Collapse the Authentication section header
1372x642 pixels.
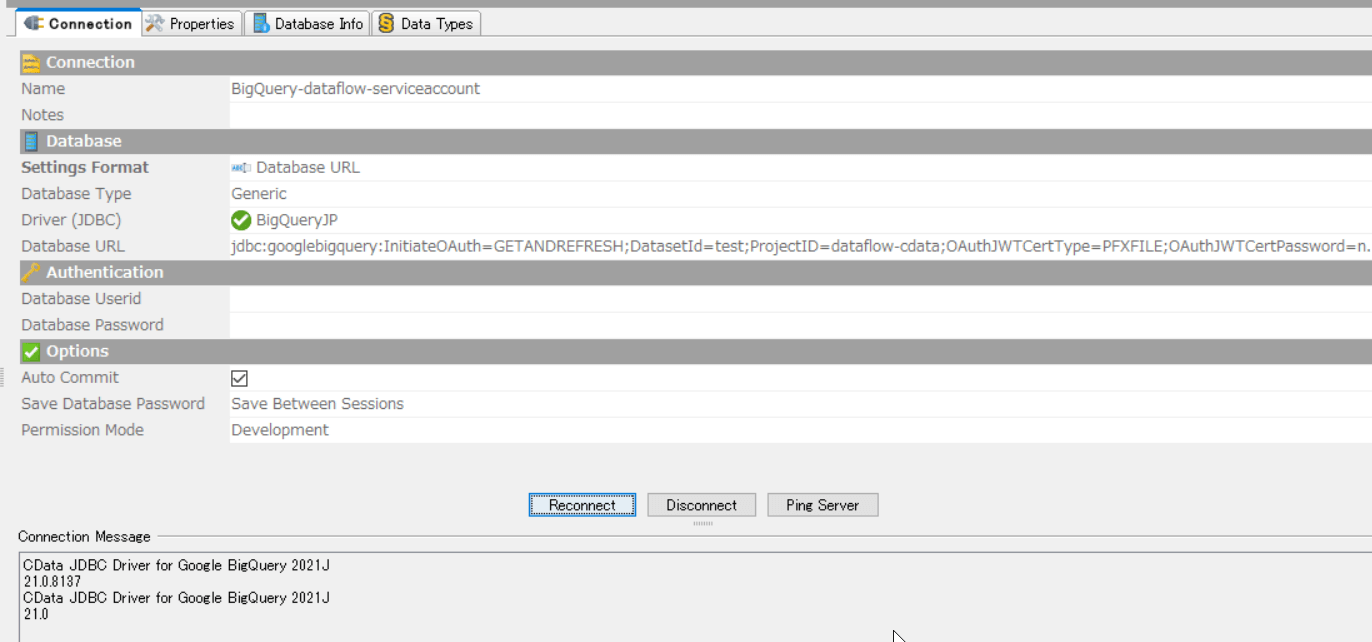pos(695,272)
